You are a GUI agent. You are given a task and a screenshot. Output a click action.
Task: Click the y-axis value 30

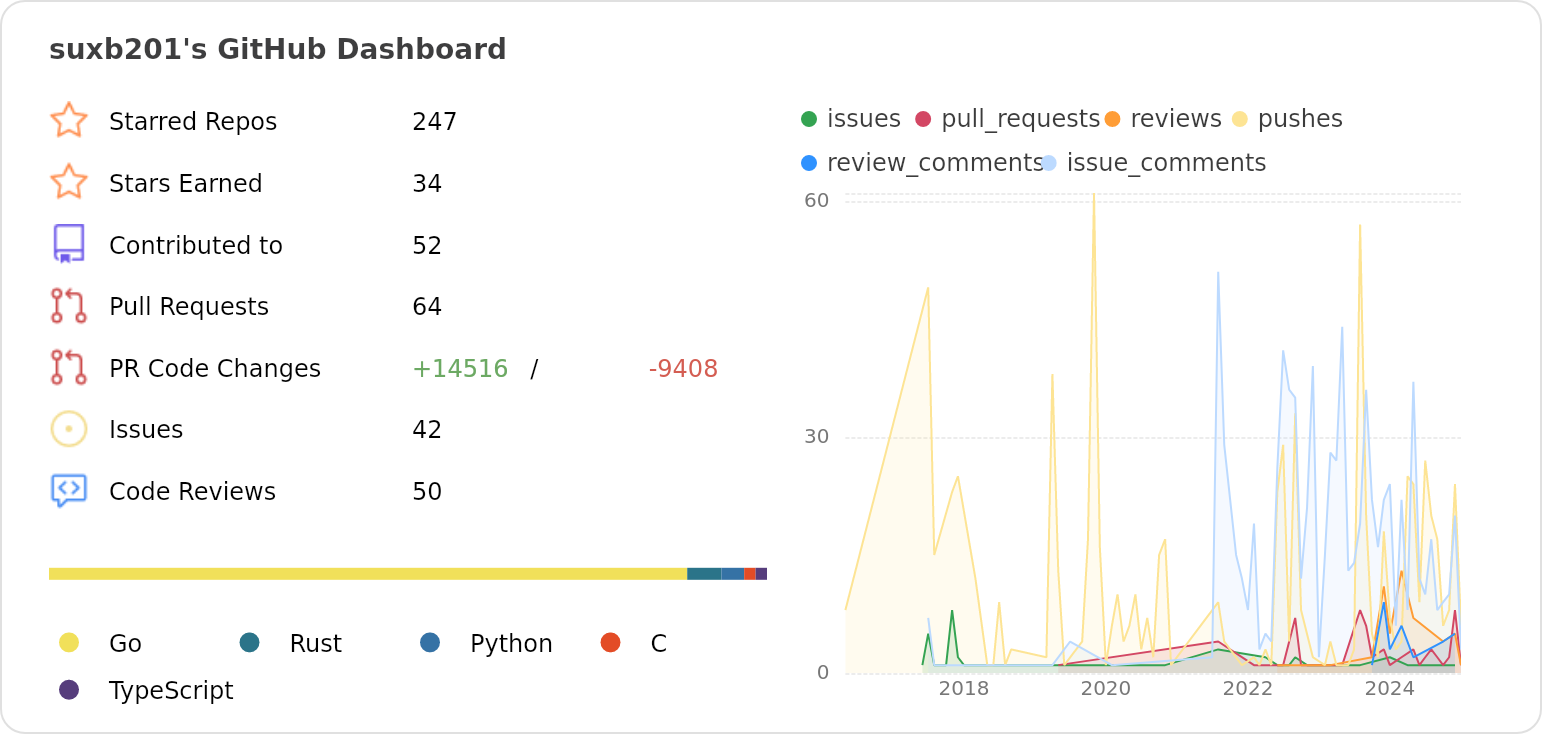point(817,437)
